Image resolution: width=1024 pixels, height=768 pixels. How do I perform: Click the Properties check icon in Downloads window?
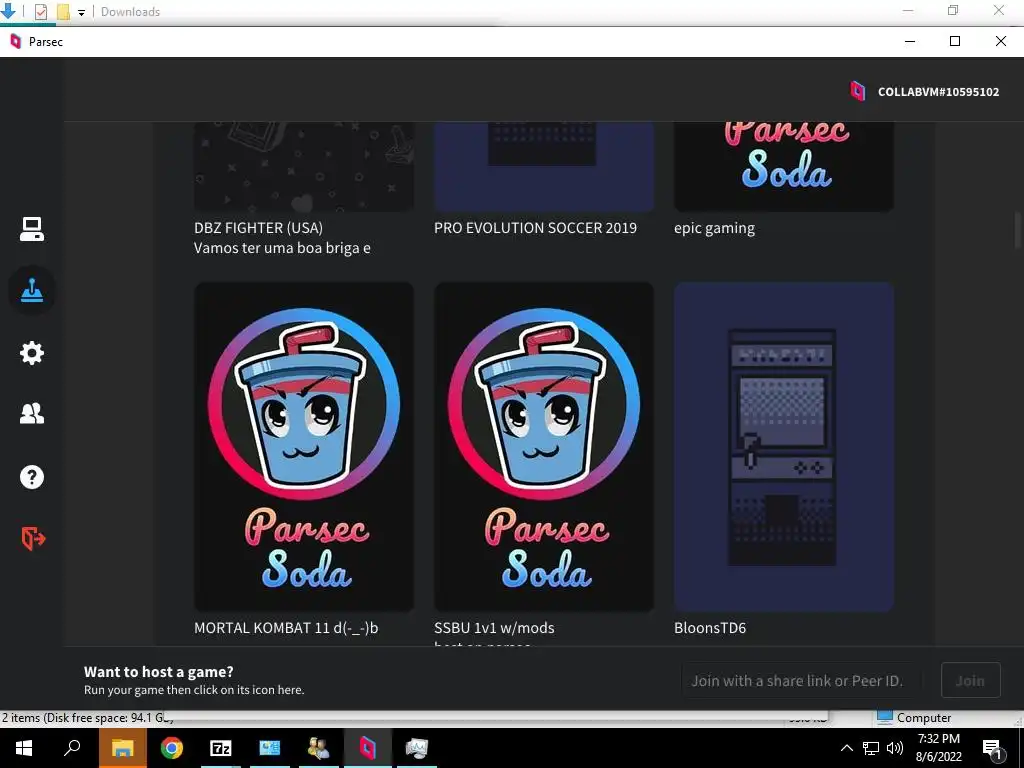tap(40, 11)
